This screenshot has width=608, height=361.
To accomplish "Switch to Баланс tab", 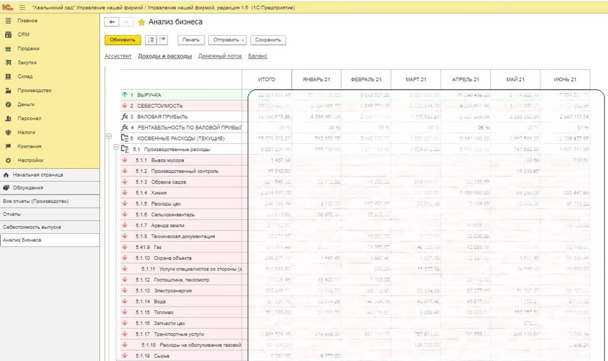I will [257, 56].
